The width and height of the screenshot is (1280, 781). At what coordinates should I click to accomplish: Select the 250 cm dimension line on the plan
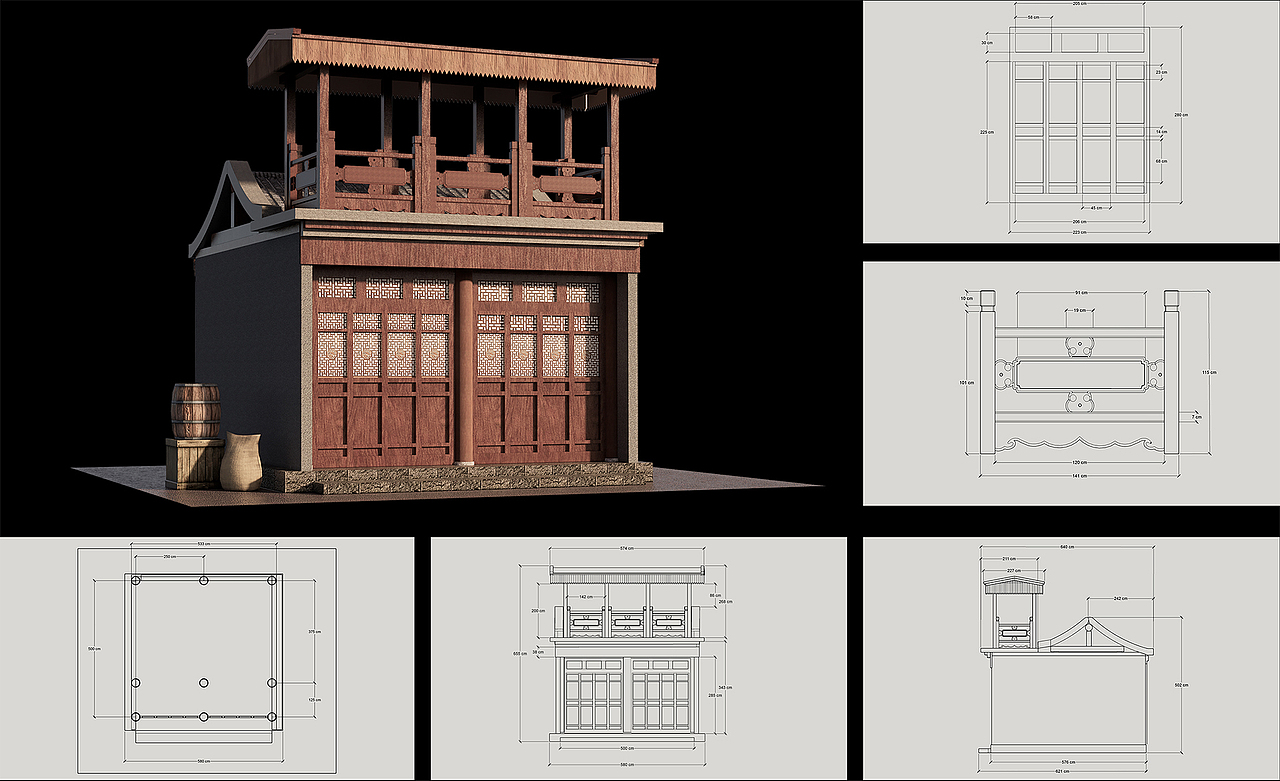pos(168,556)
